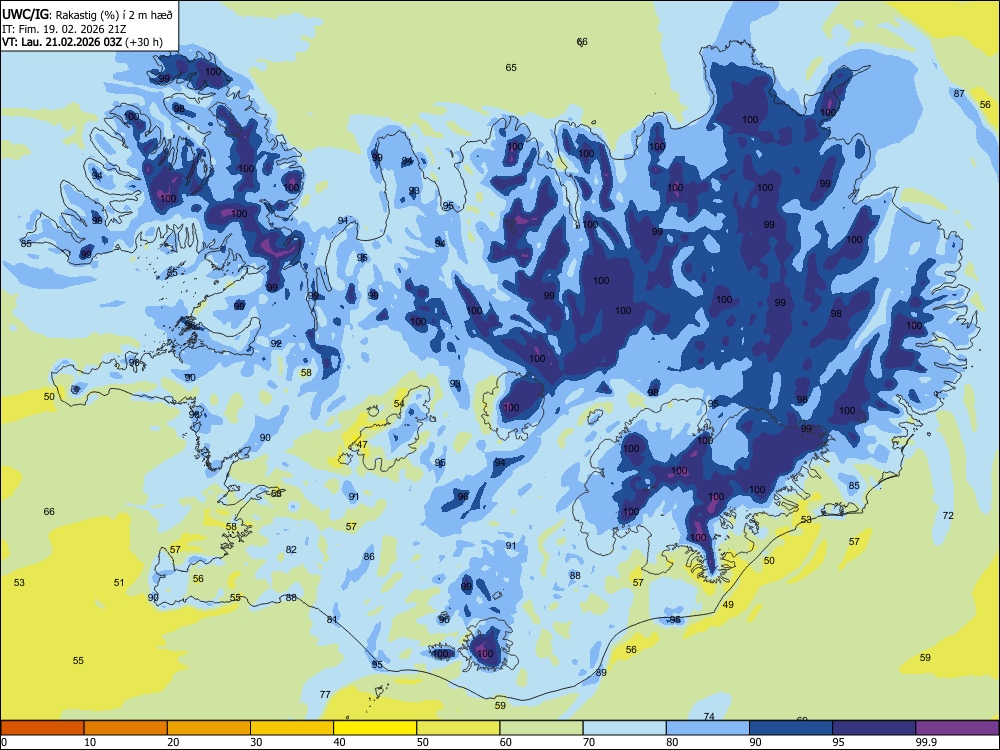The height and width of the screenshot is (750, 1000).
Task: Click the 60–70 light green legend swatch
Action: pos(541,728)
